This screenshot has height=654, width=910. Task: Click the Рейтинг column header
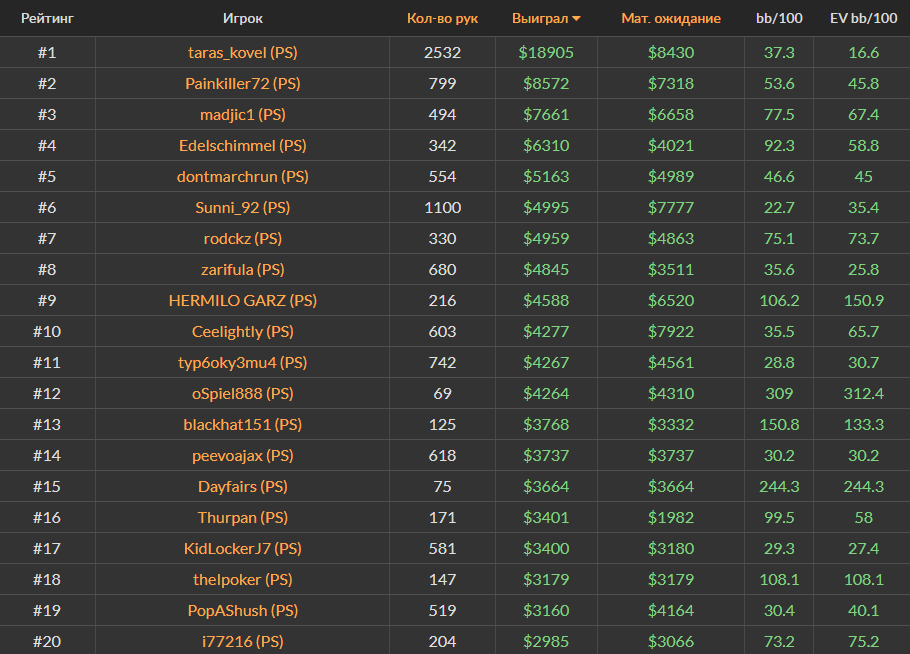[47, 18]
